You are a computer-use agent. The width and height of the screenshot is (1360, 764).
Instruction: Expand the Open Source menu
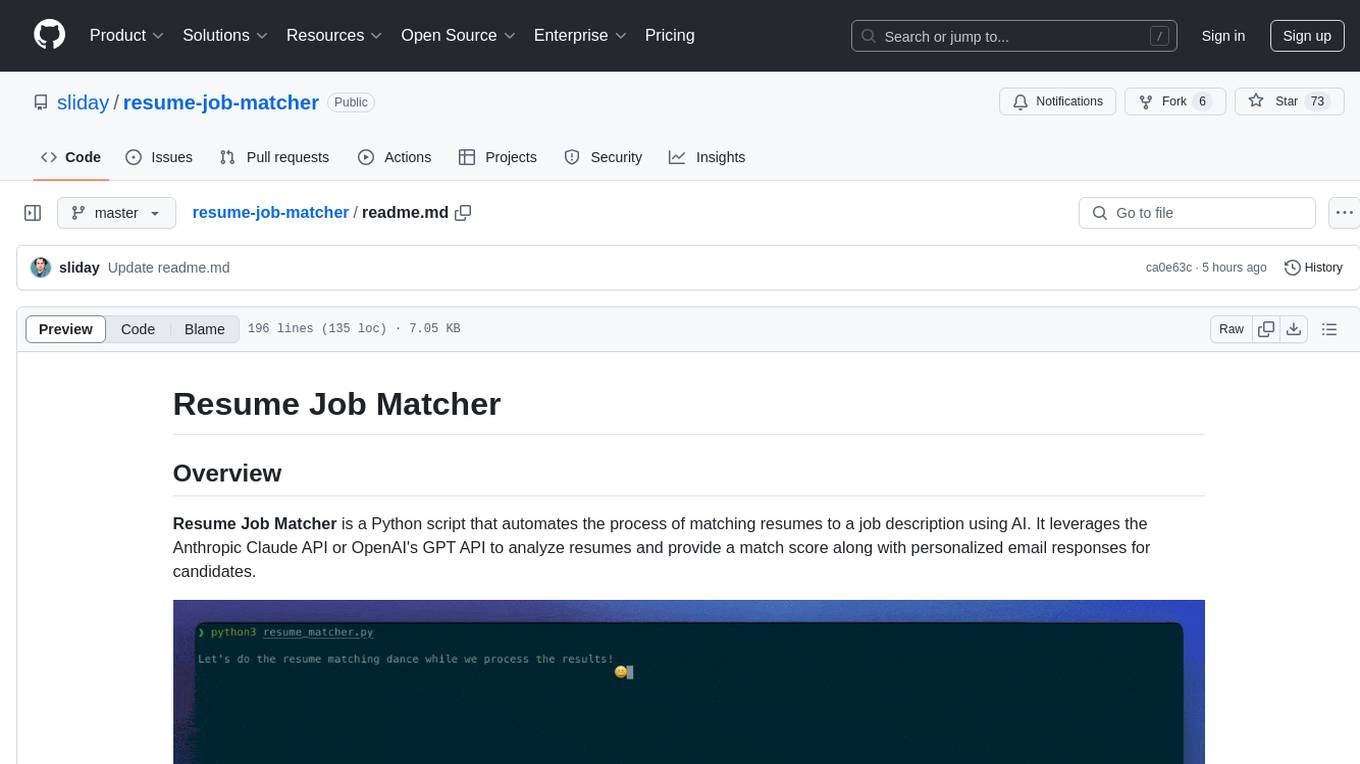click(458, 35)
